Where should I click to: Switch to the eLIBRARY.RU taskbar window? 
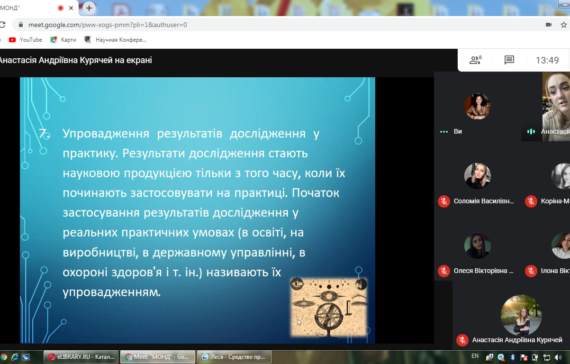[x=81, y=357]
